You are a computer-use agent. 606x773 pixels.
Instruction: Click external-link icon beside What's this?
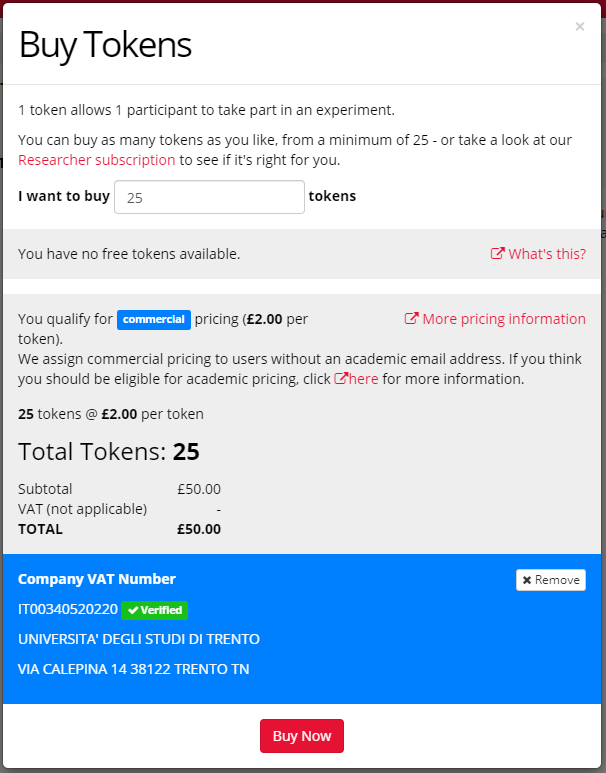click(497, 253)
